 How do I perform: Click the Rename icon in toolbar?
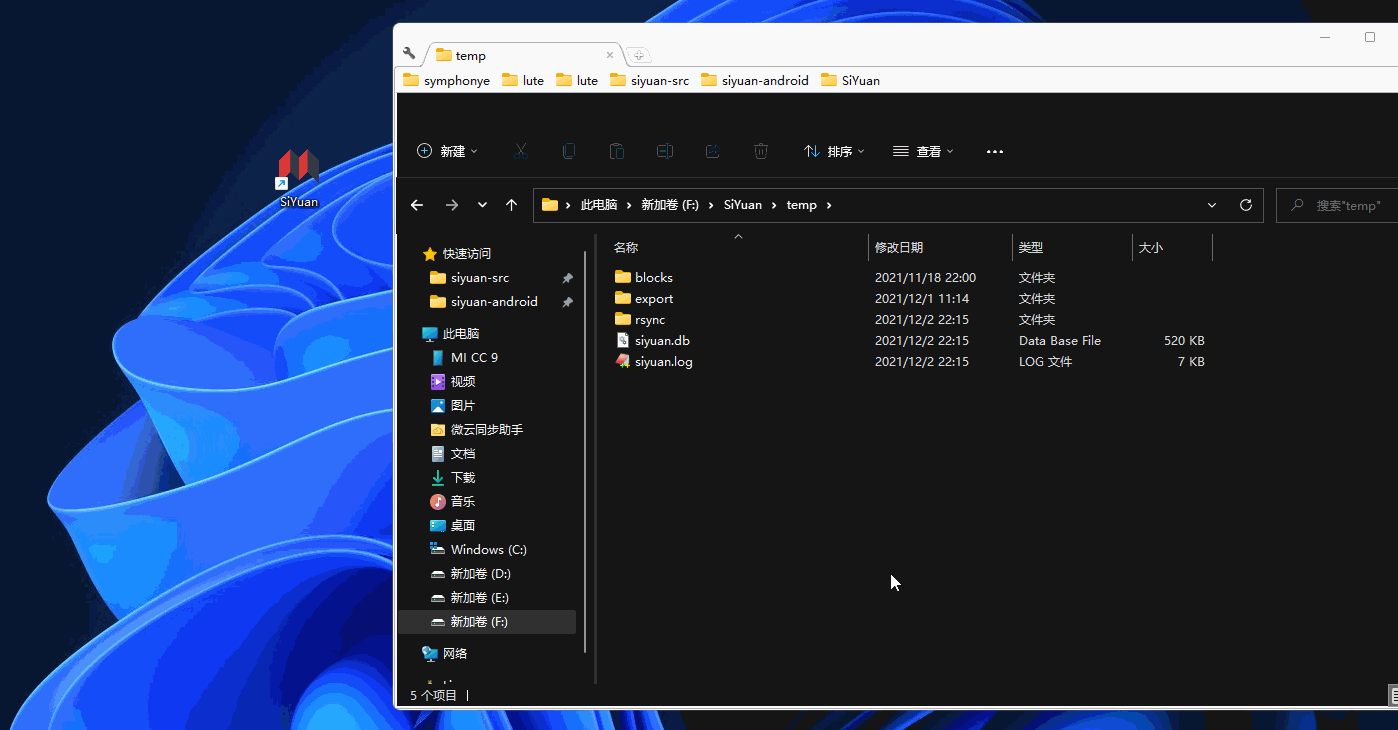point(665,151)
